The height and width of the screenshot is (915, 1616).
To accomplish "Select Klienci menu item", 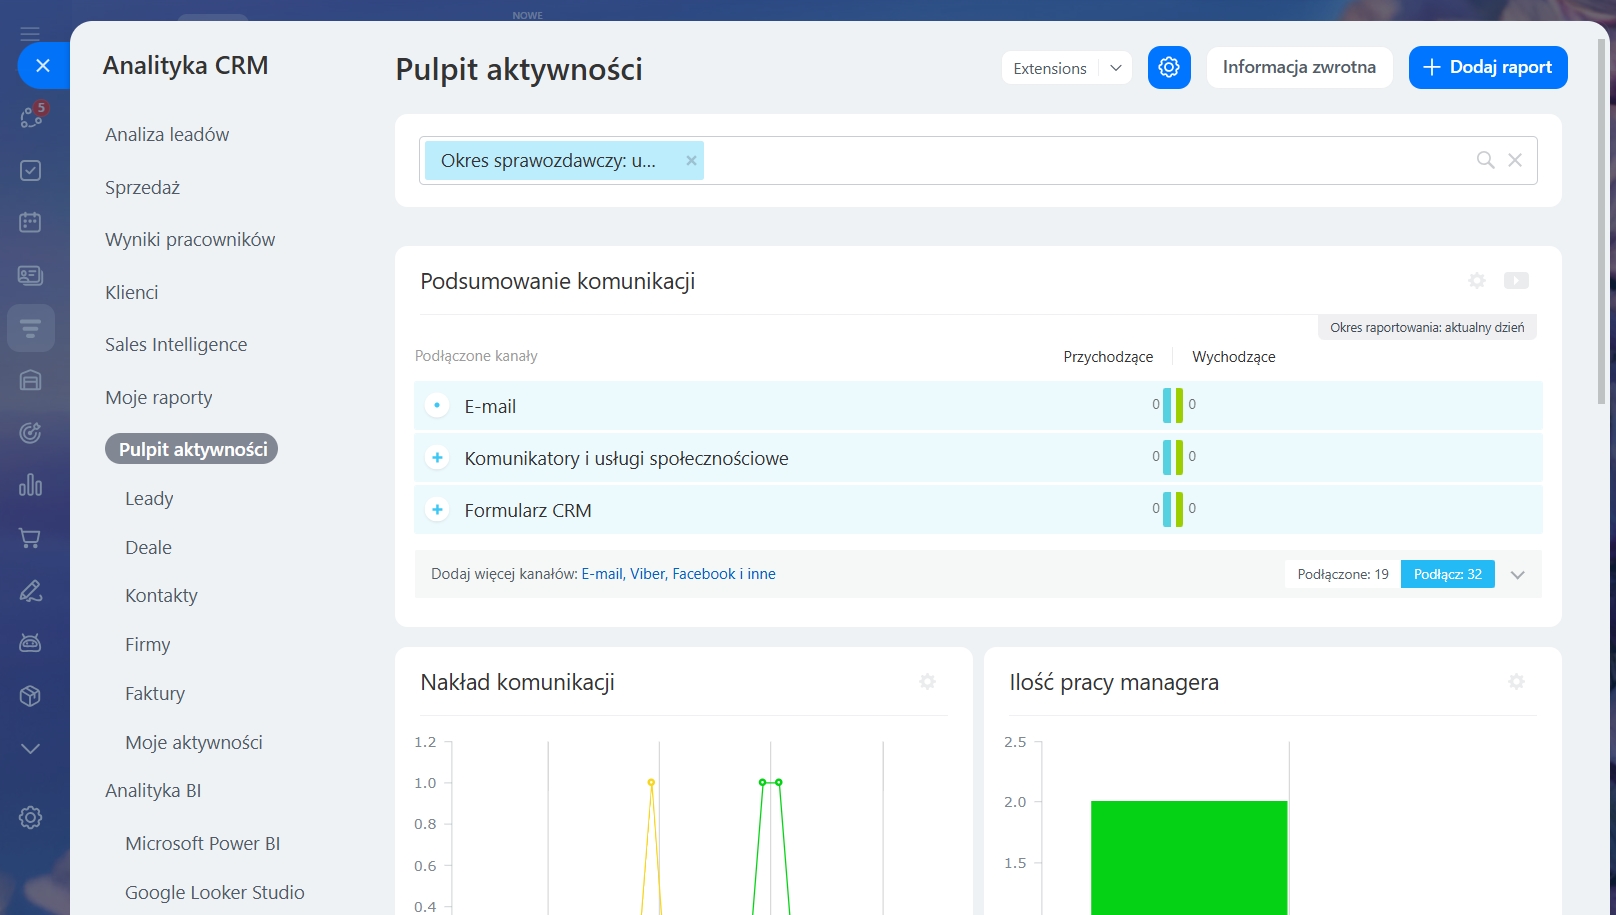I will tap(132, 292).
